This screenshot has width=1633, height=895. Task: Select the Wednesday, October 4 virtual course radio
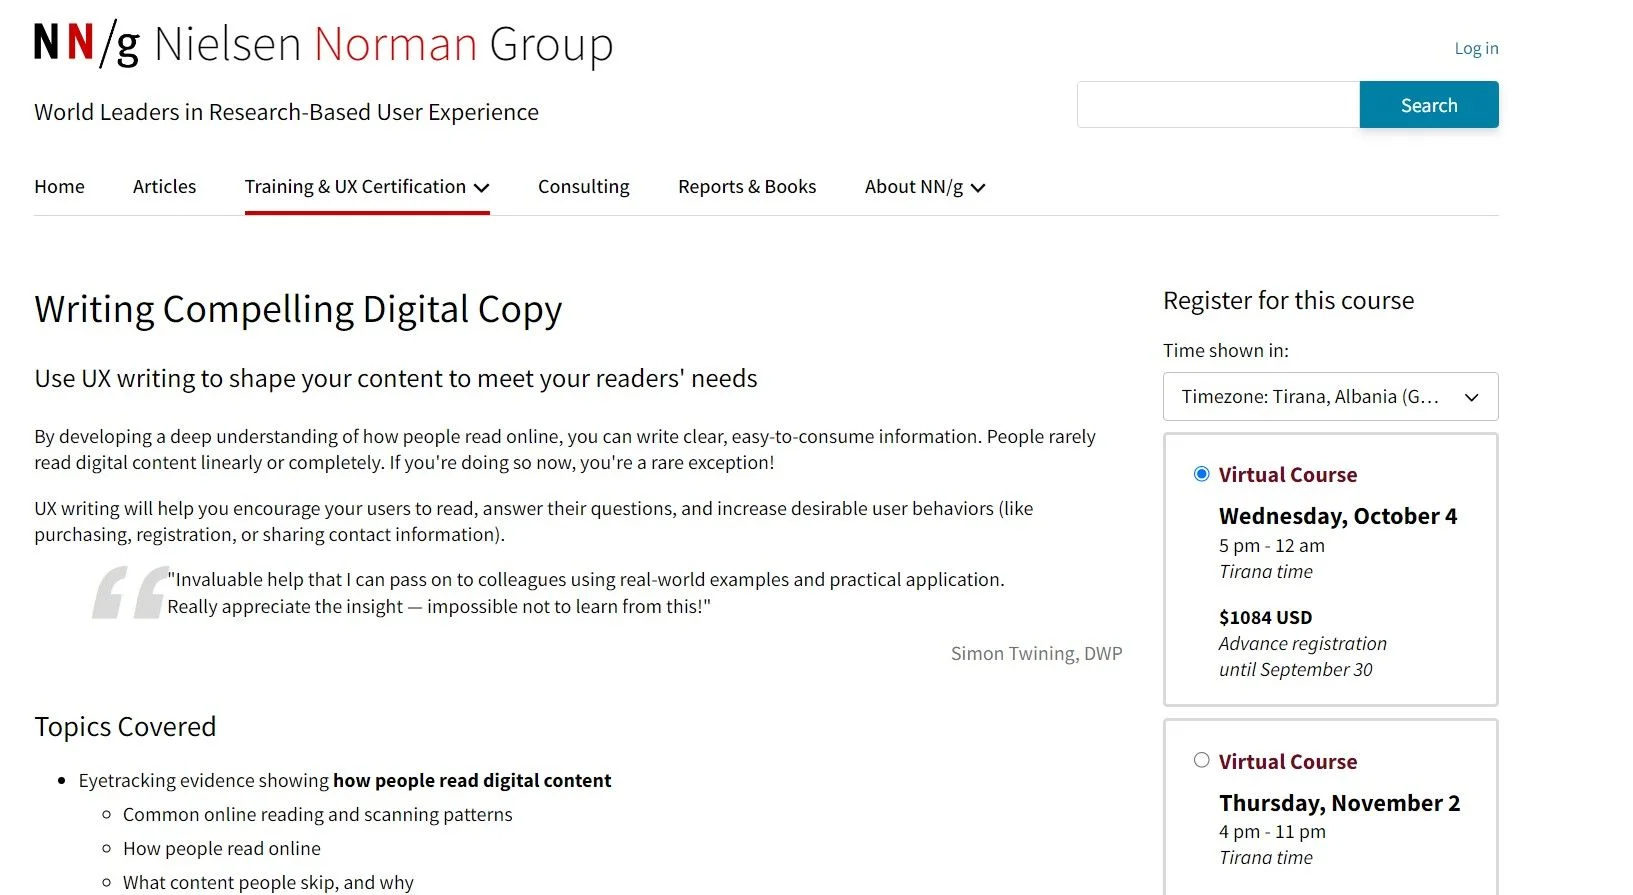1201,474
